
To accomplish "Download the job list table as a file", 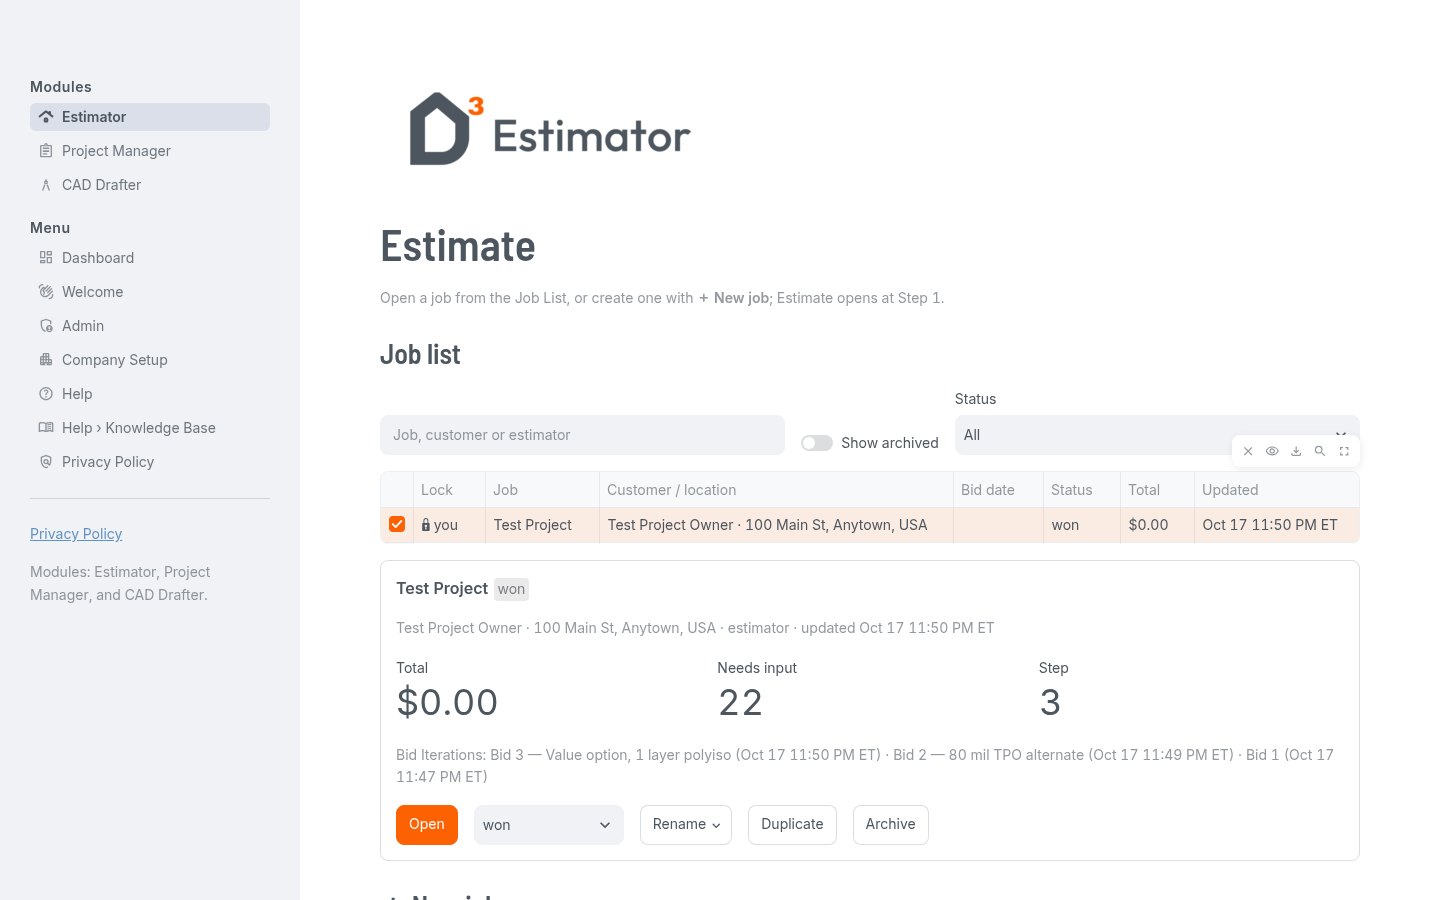I will click(x=1296, y=451).
